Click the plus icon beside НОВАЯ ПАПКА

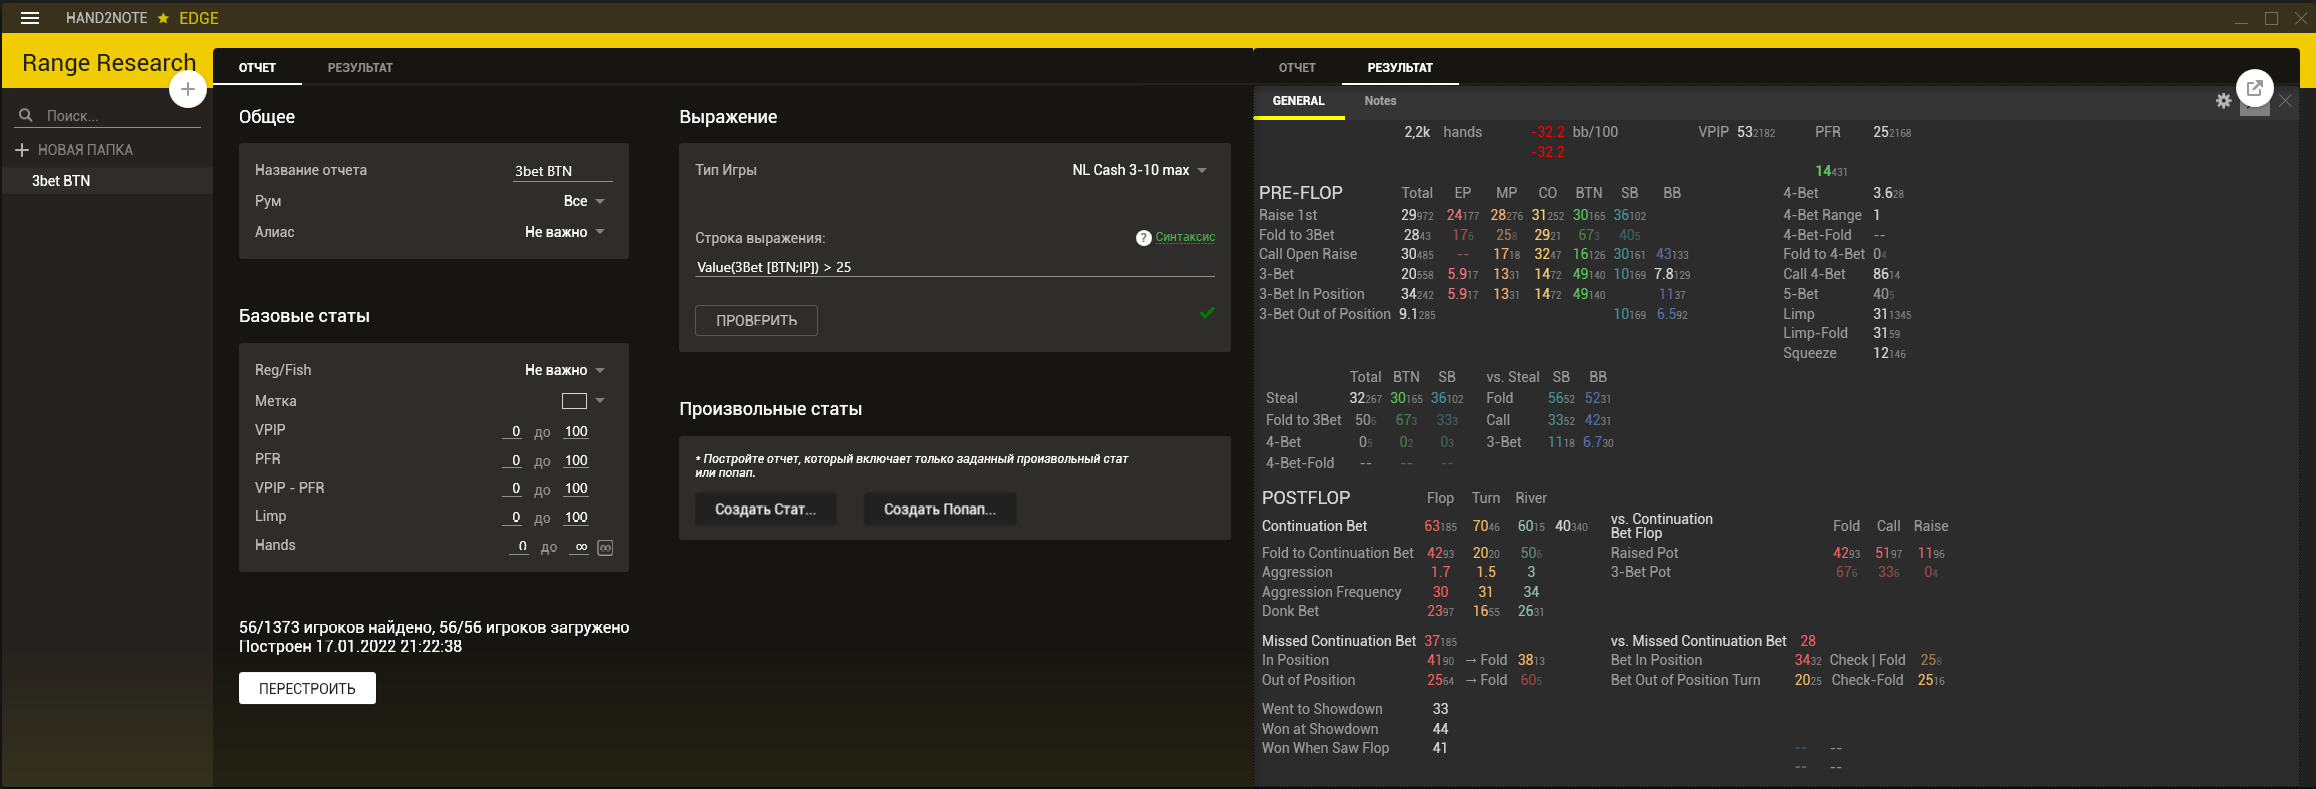(22, 150)
